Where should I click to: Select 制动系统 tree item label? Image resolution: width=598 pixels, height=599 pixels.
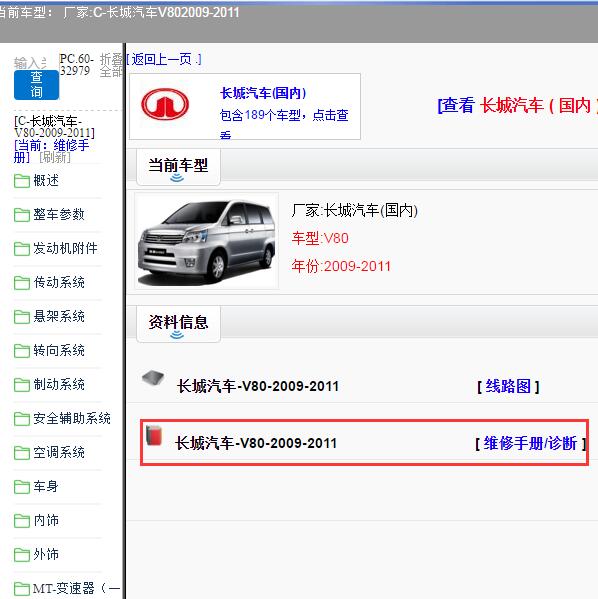(x=59, y=384)
